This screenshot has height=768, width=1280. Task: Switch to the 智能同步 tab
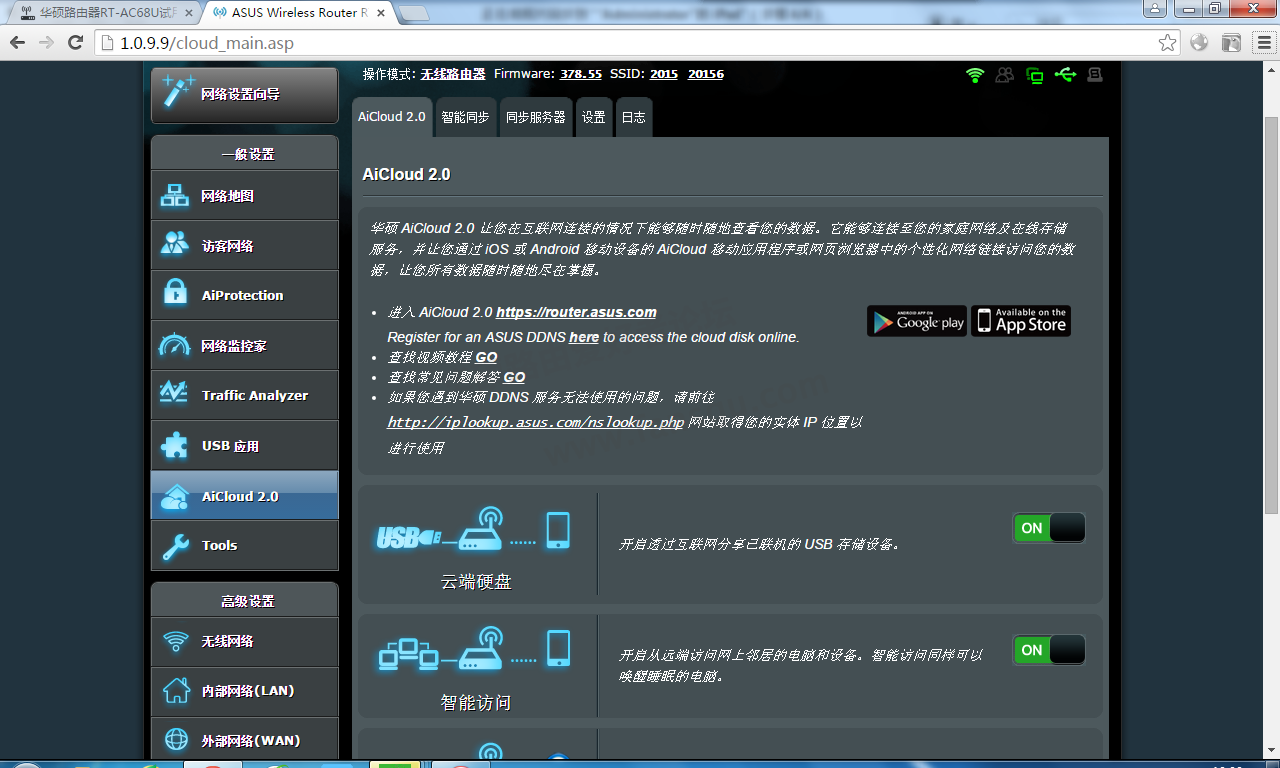coord(465,117)
